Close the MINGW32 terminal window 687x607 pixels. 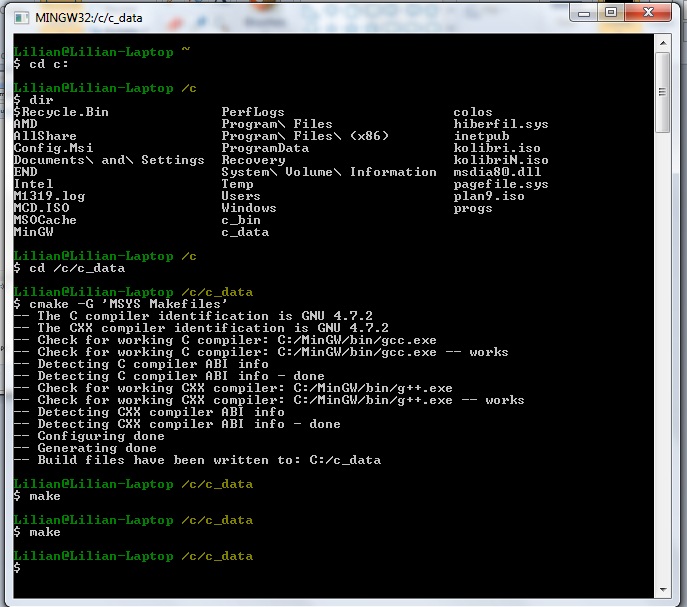[x=650, y=12]
